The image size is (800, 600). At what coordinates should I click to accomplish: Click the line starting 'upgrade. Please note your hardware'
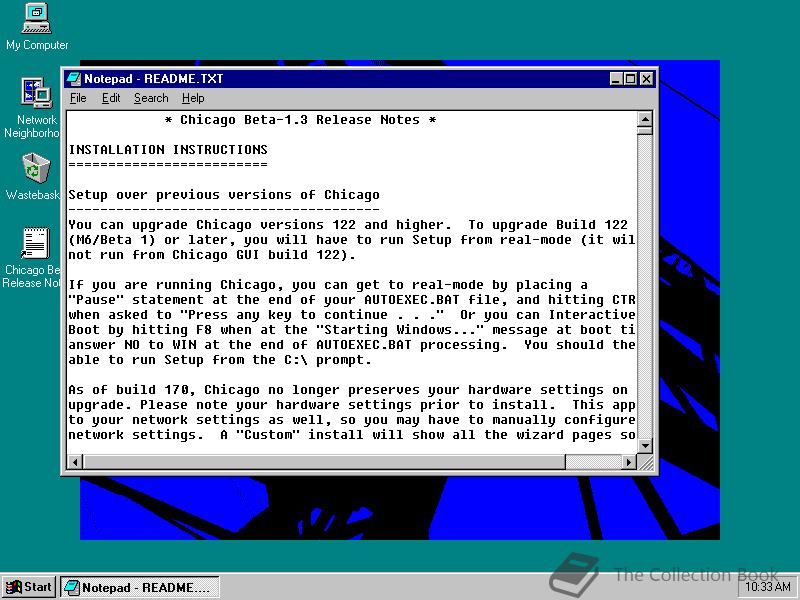(352, 405)
